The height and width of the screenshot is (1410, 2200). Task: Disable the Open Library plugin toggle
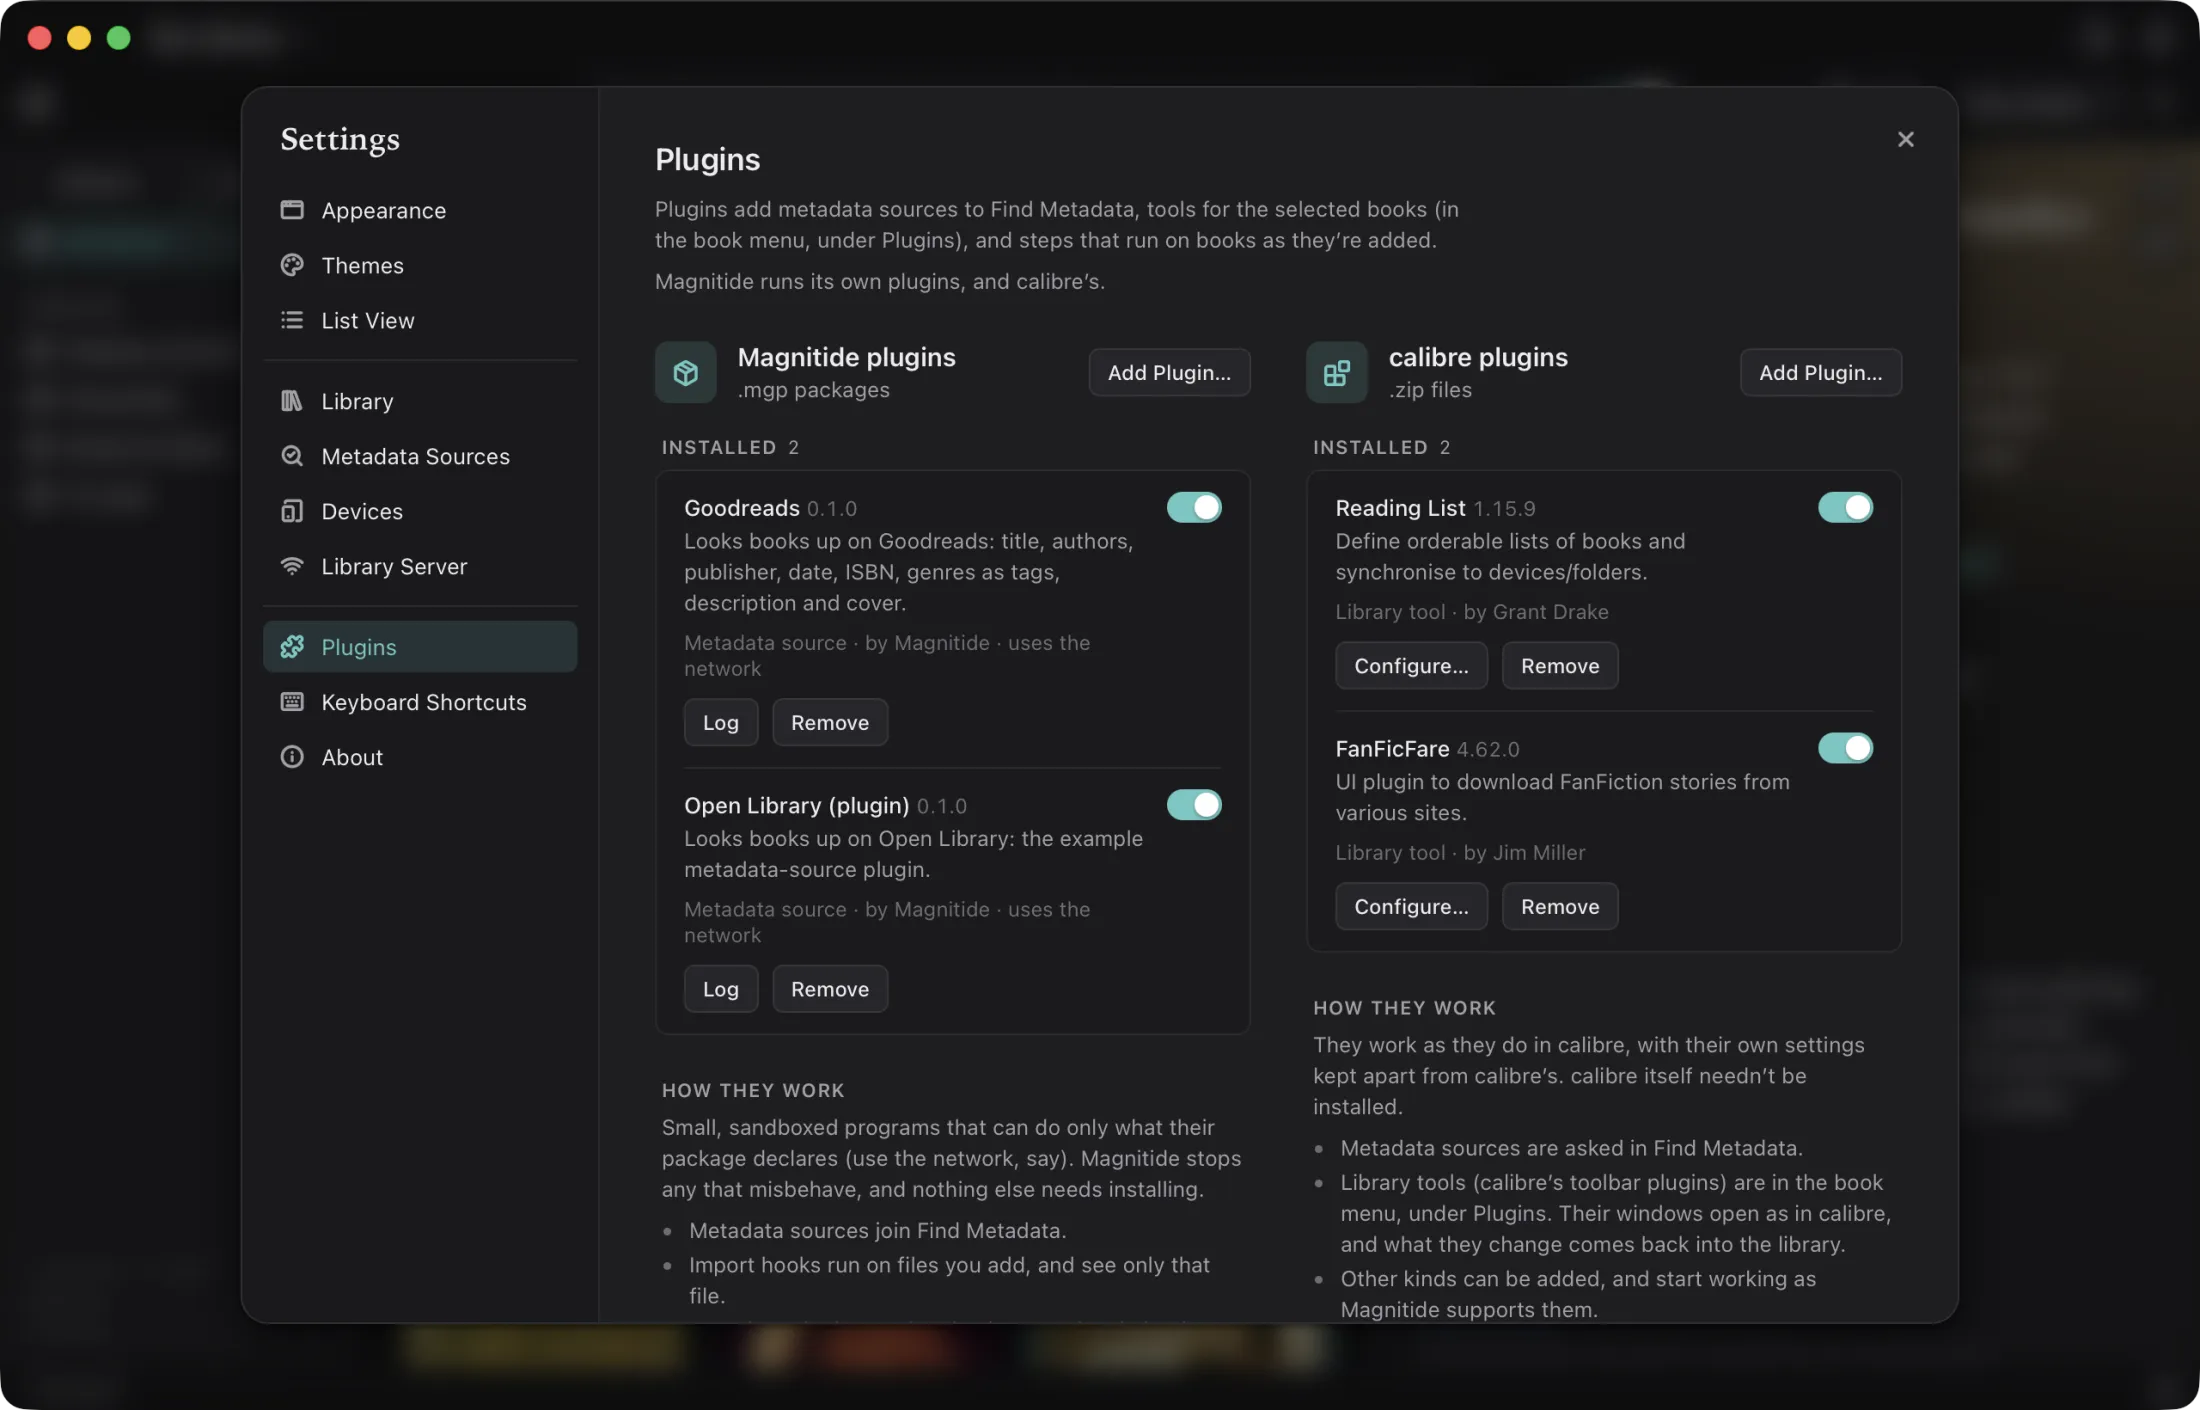(1194, 804)
